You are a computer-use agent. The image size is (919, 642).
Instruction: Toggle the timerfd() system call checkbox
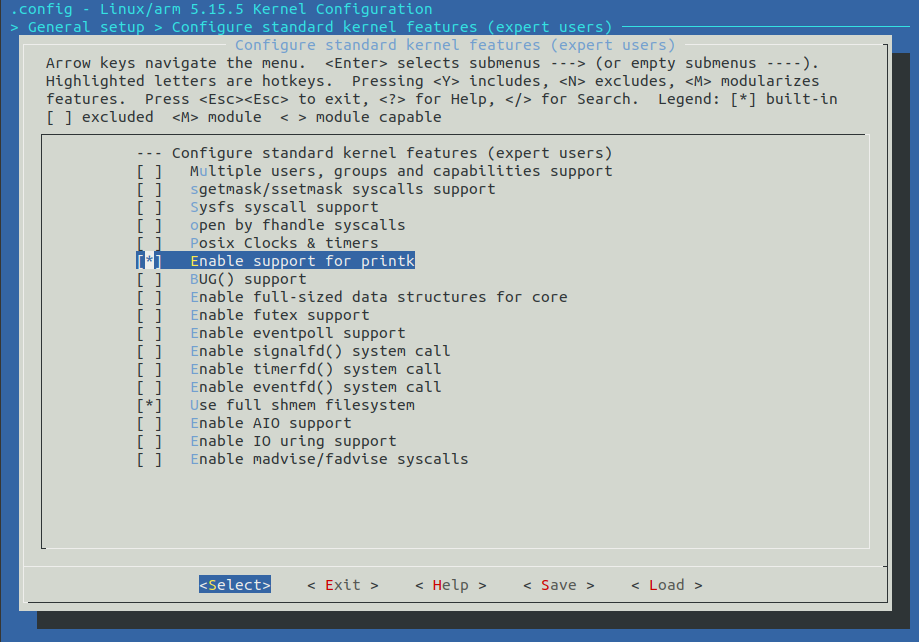[x=149, y=369]
